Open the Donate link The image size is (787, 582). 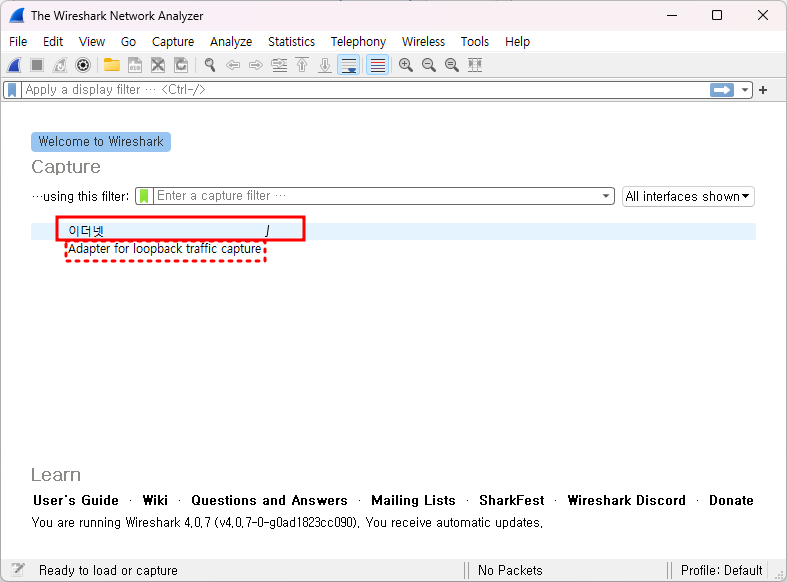(731, 501)
